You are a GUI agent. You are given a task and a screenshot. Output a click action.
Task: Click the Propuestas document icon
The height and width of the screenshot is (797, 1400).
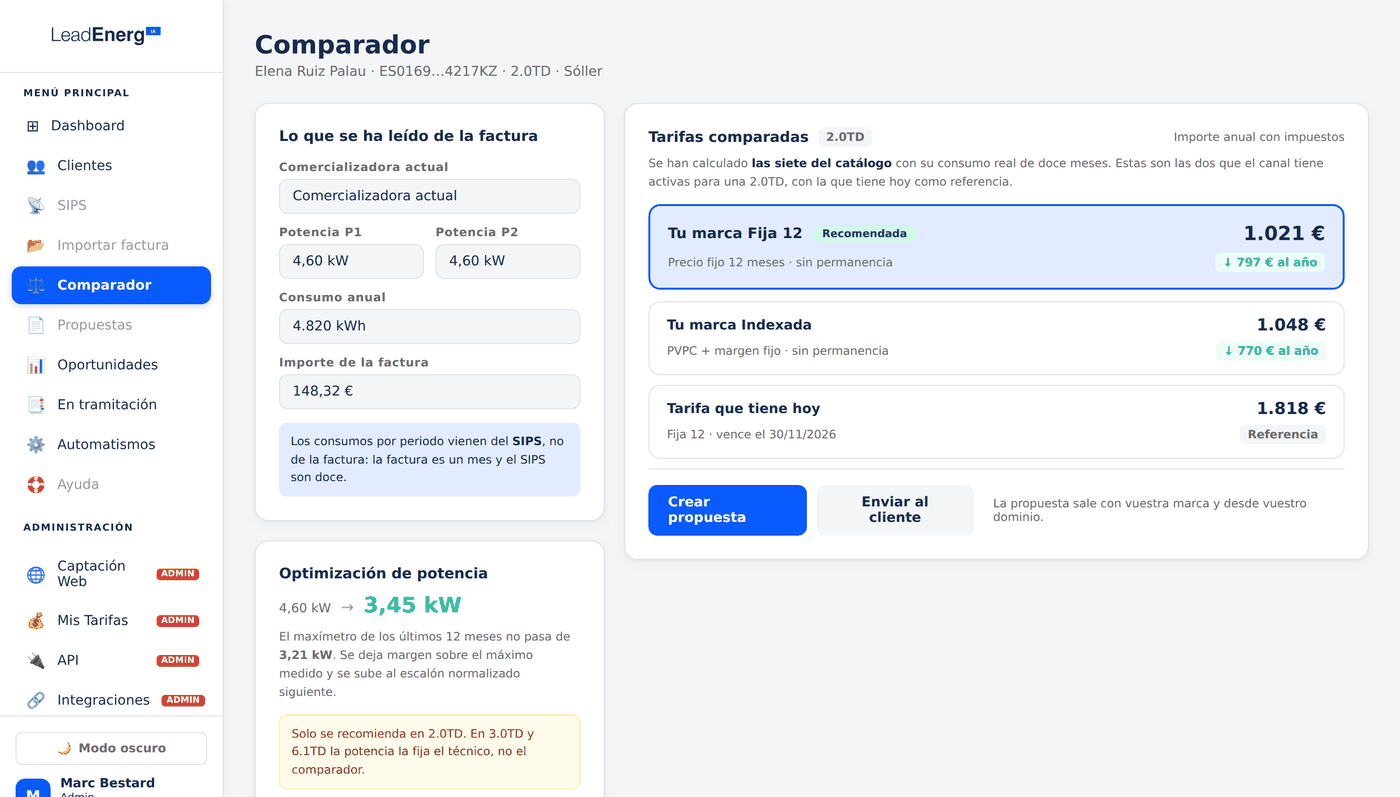36,325
